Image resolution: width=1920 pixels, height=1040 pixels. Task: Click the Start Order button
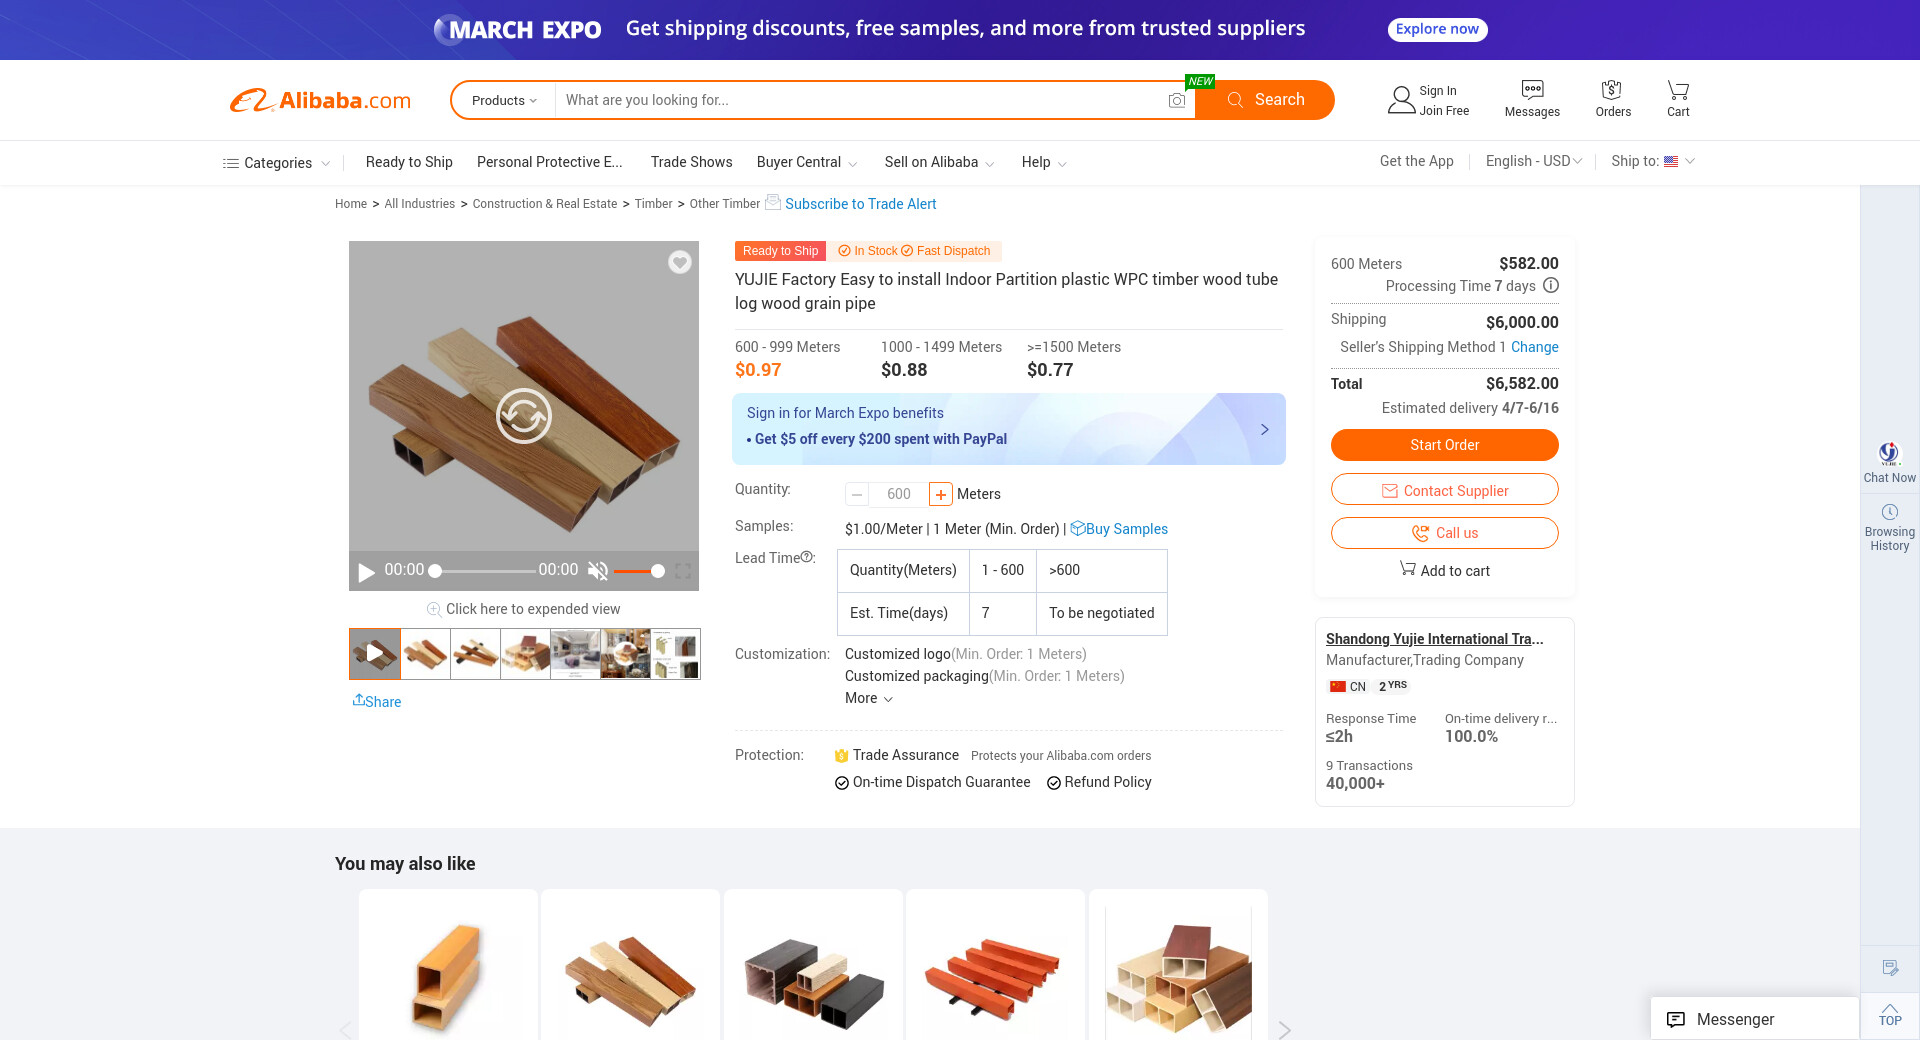coord(1444,445)
